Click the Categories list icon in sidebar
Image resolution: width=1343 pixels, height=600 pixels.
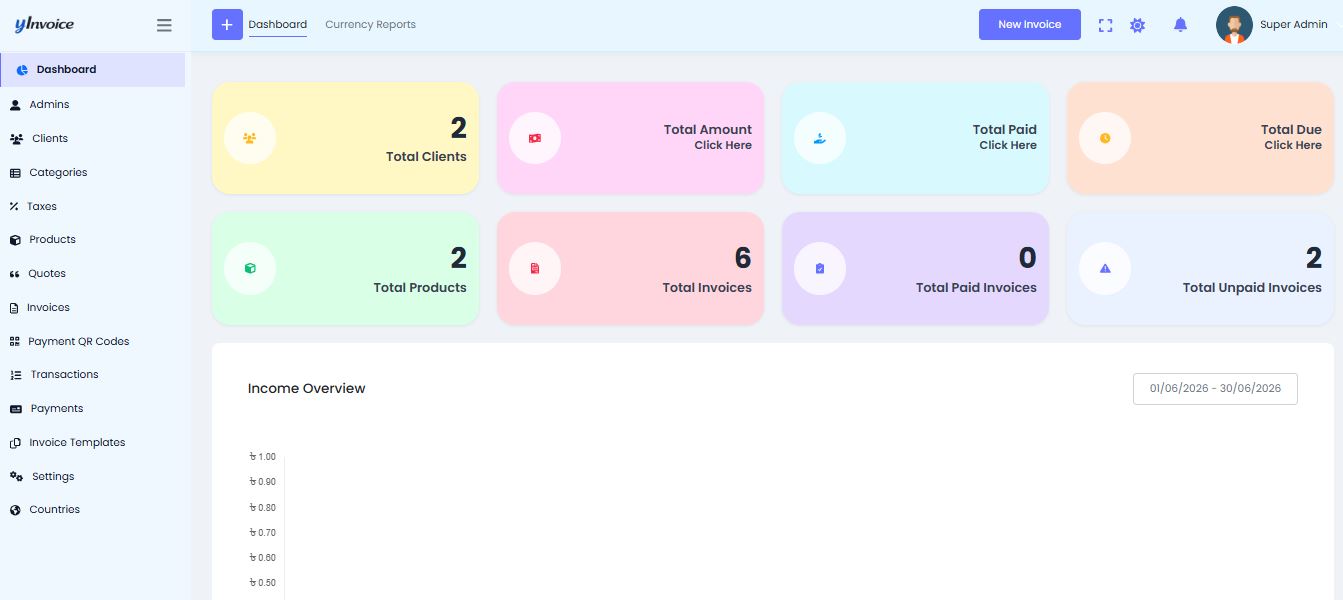[15, 173]
